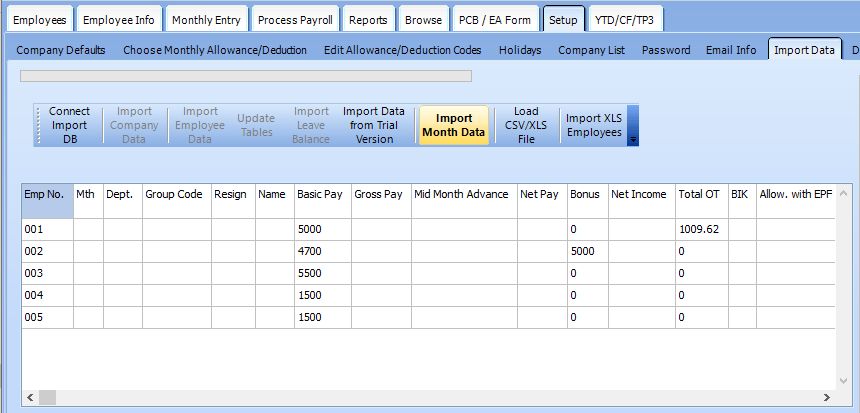Click the Emp No. column header
860x413 pixels.
click(x=47, y=194)
